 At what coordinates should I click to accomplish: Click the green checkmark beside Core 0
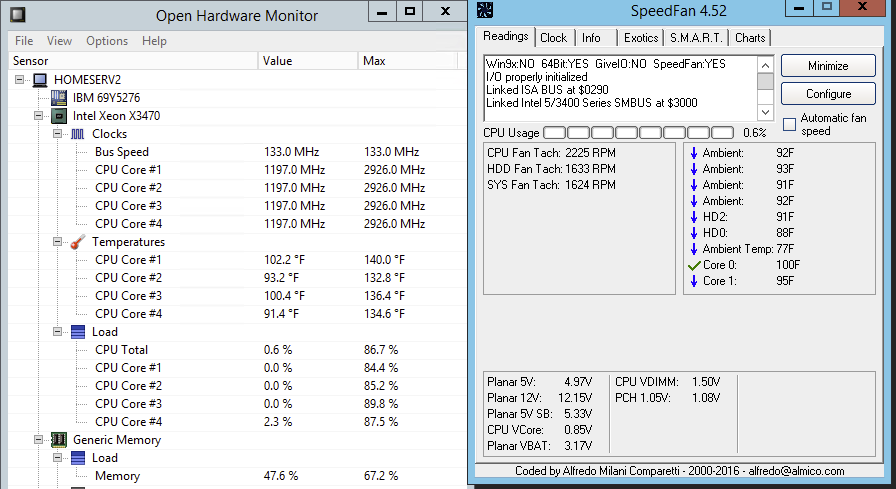click(694, 265)
